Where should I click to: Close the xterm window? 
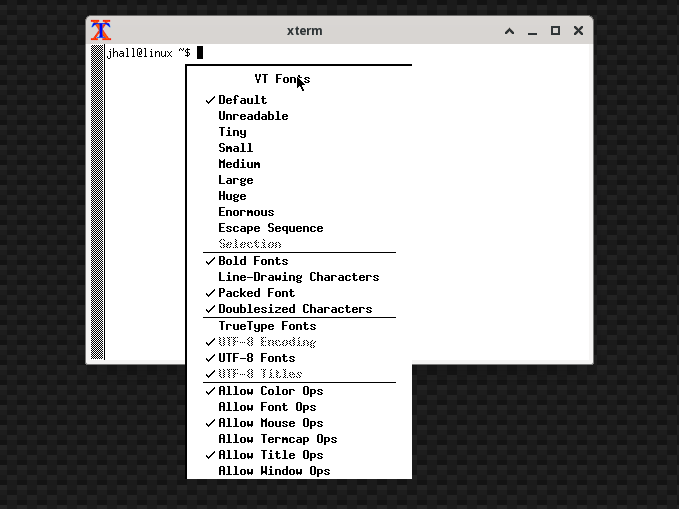[x=578, y=30]
